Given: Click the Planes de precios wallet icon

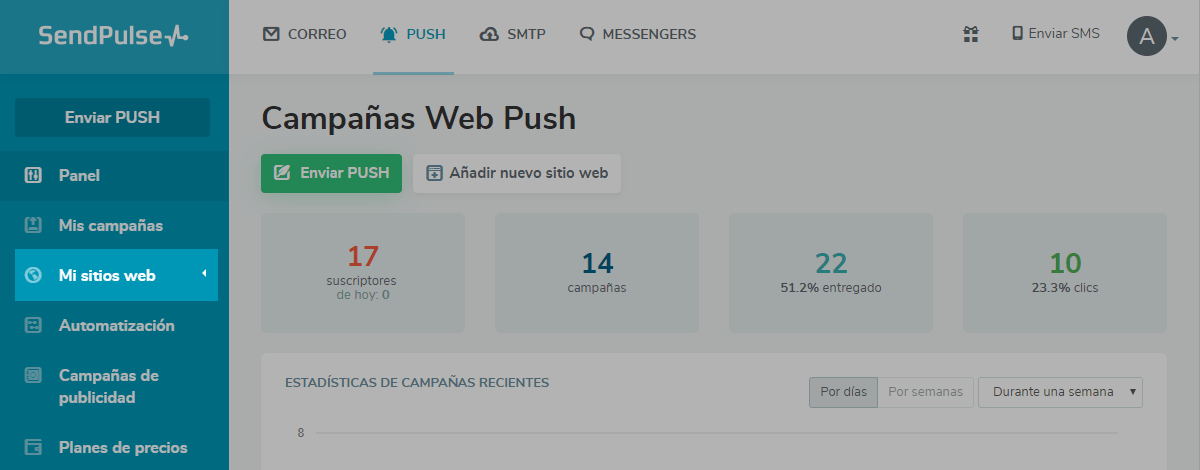Looking at the screenshot, I should coord(33,447).
